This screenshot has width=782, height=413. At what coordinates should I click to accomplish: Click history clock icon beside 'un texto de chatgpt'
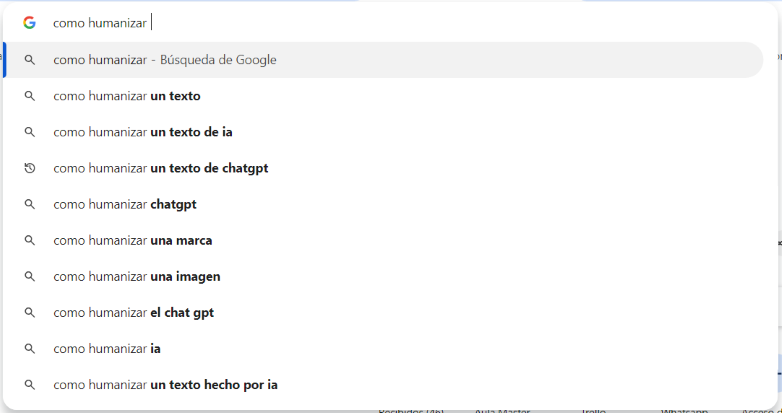point(30,168)
